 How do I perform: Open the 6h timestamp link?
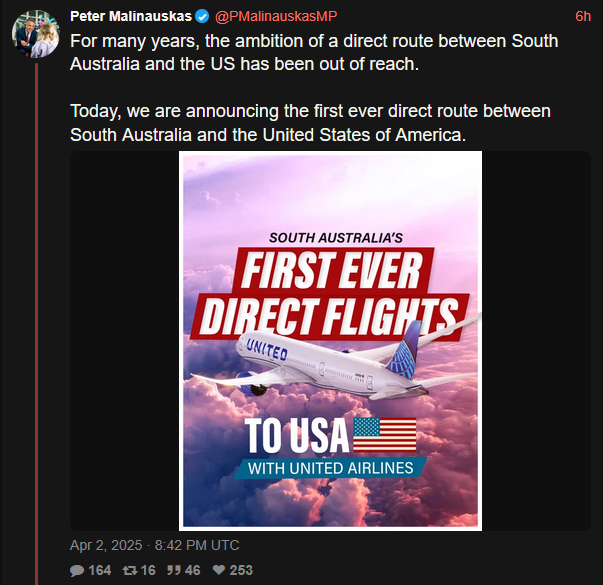(x=583, y=17)
